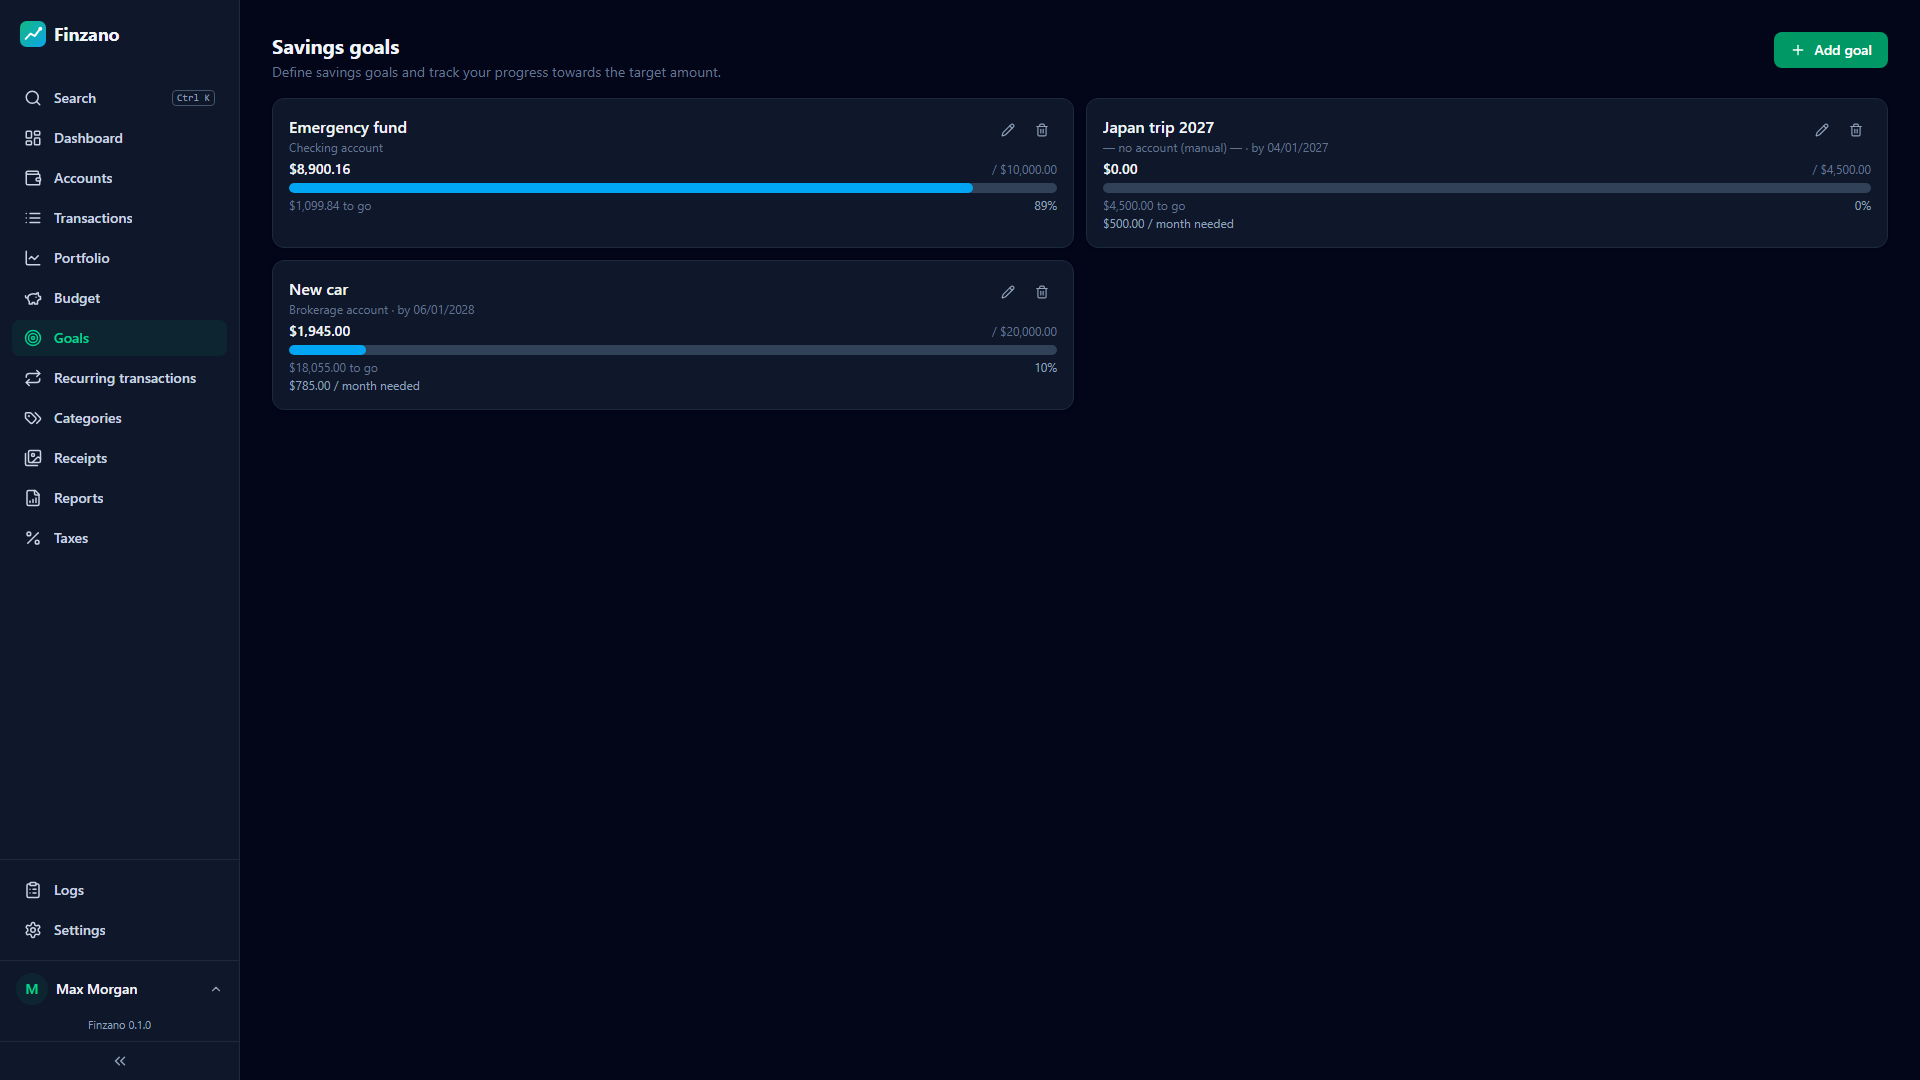Open the Taxes page
The width and height of the screenshot is (1920, 1080).
pos(120,538)
